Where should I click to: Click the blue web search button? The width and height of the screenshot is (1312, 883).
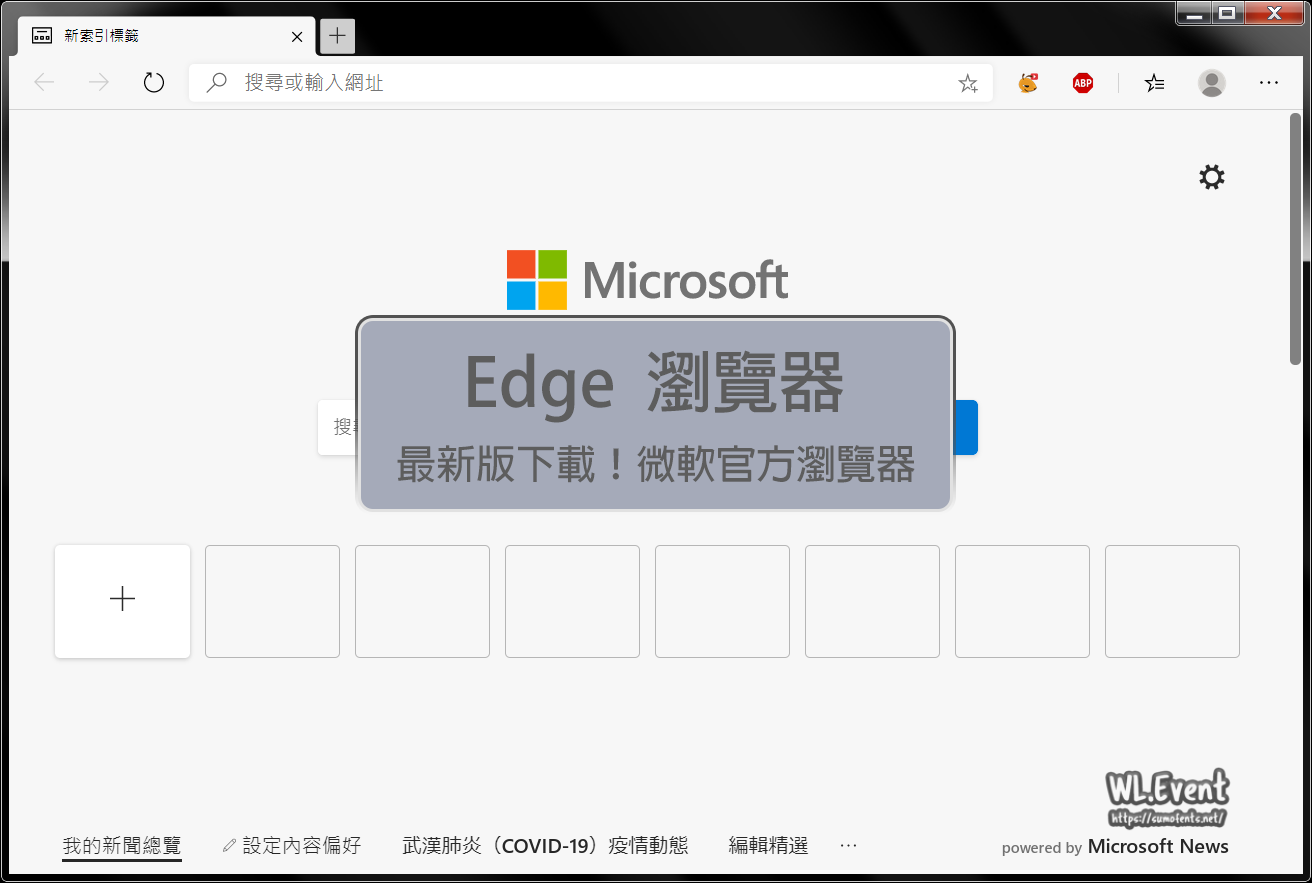pyautogui.click(x=966, y=427)
